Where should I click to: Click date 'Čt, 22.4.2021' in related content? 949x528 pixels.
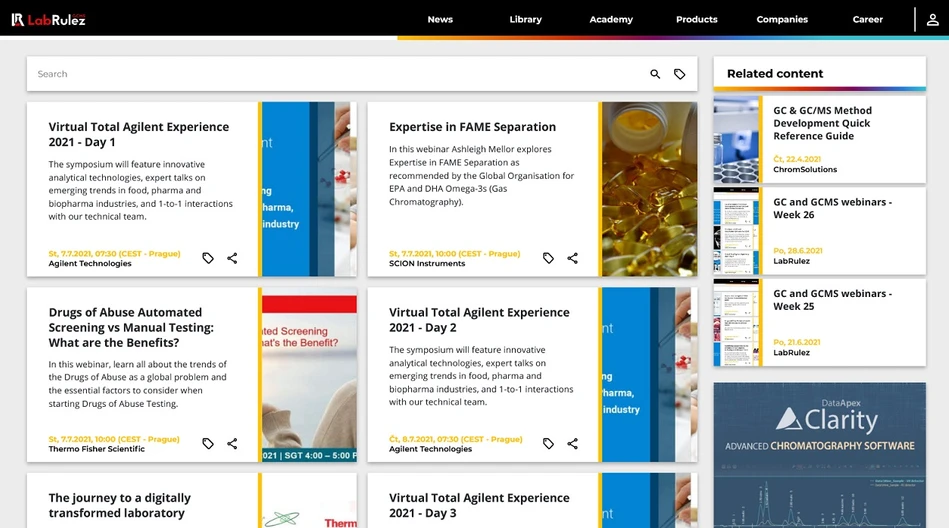[796, 159]
